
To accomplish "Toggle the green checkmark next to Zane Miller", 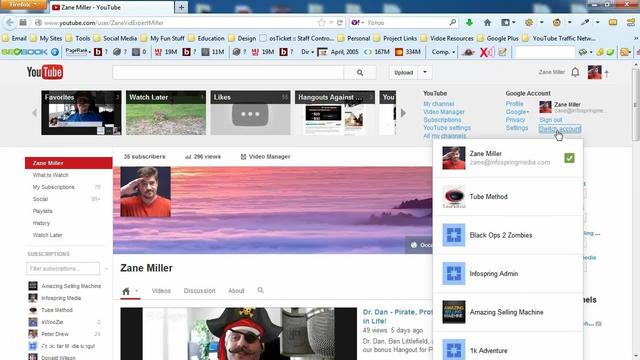I will [569, 158].
